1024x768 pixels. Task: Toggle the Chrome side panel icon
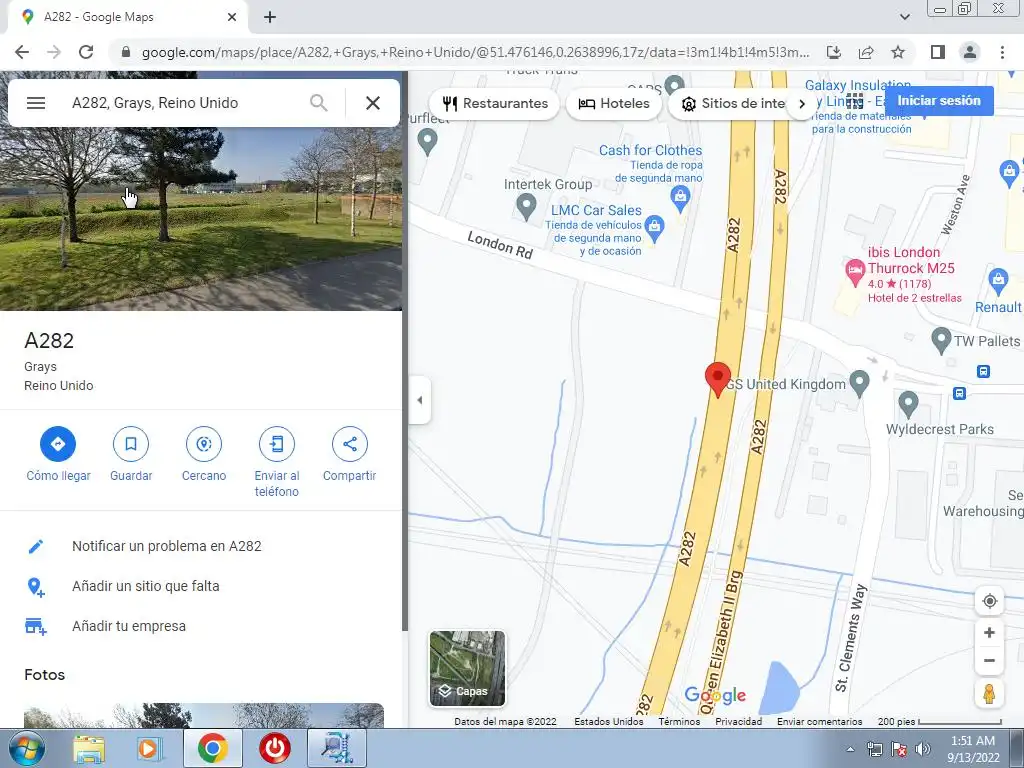click(938, 52)
